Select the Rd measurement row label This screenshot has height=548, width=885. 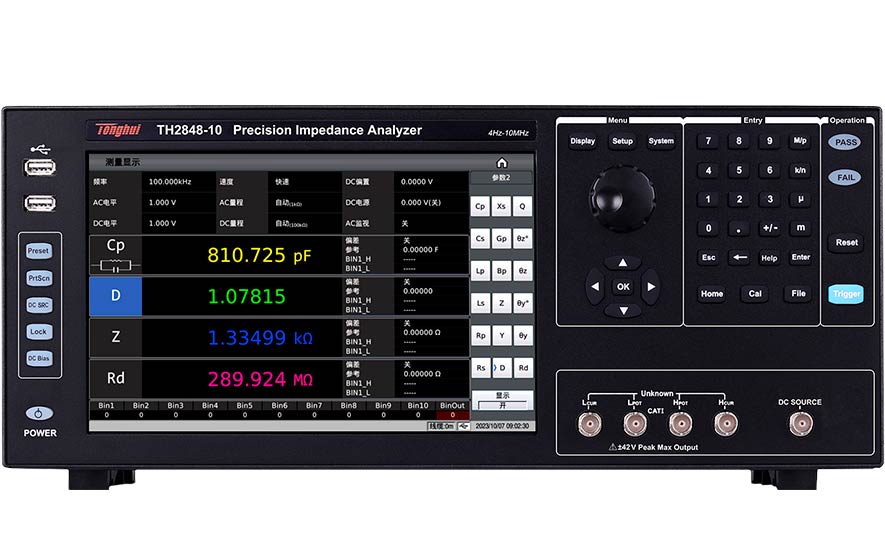tap(116, 378)
